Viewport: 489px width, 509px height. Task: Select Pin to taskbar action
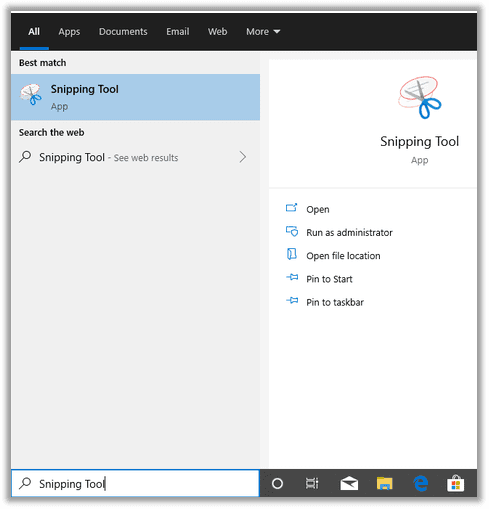[x=335, y=302]
